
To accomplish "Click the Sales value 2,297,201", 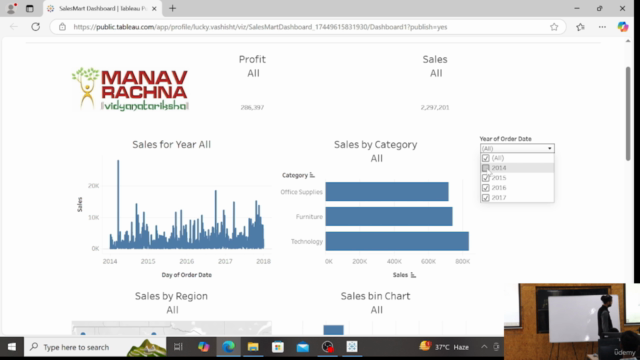I will click(x=435, y=107).
